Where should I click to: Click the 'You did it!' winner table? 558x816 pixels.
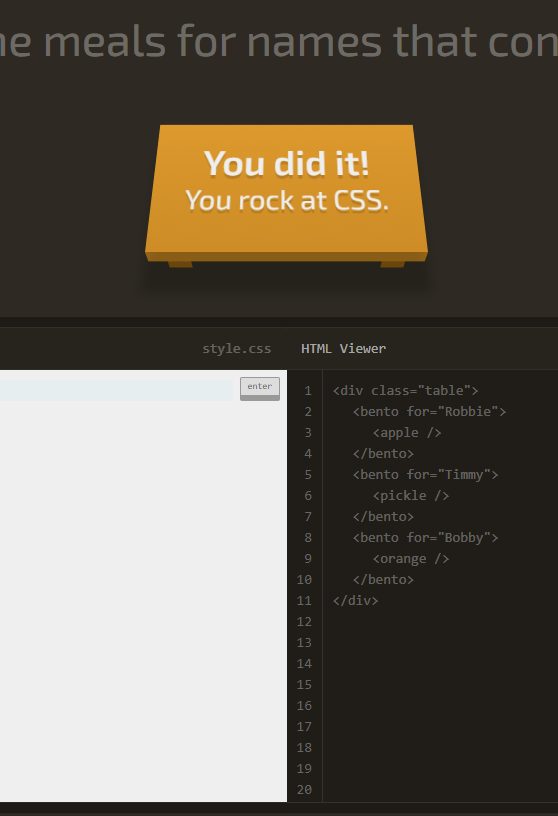(286, 196)
